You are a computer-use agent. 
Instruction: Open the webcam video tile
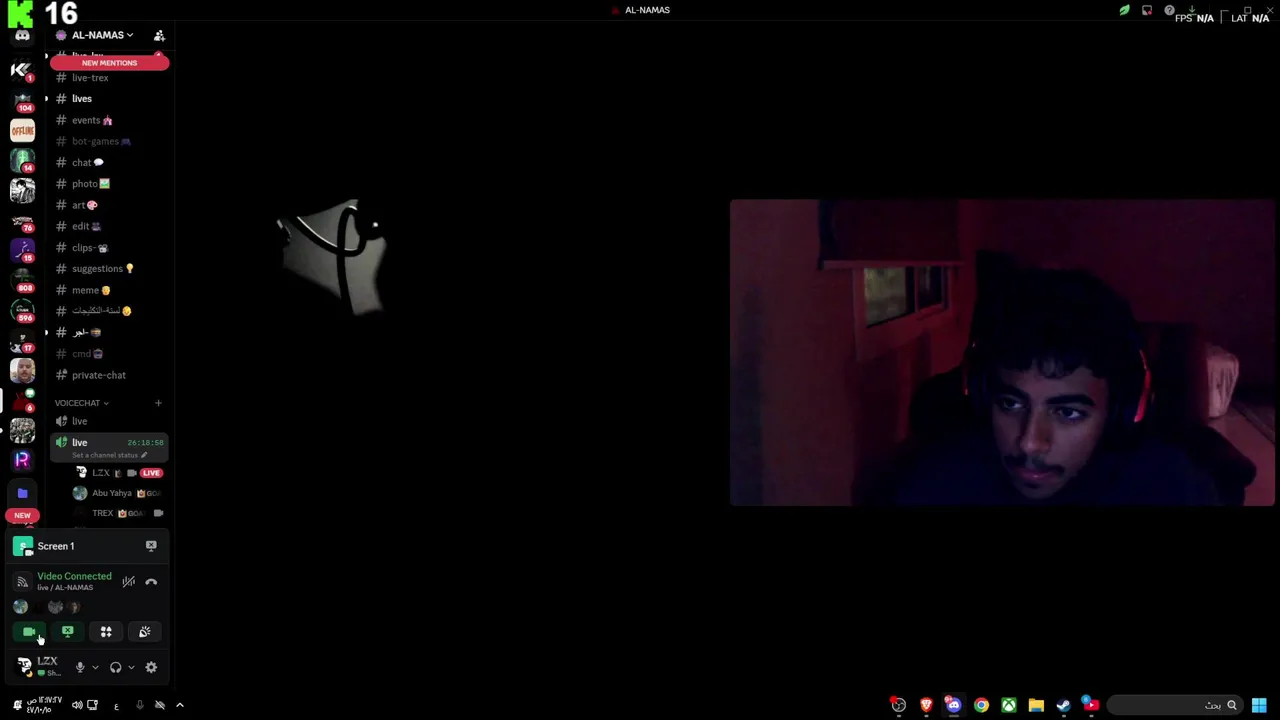point(1002,352)
